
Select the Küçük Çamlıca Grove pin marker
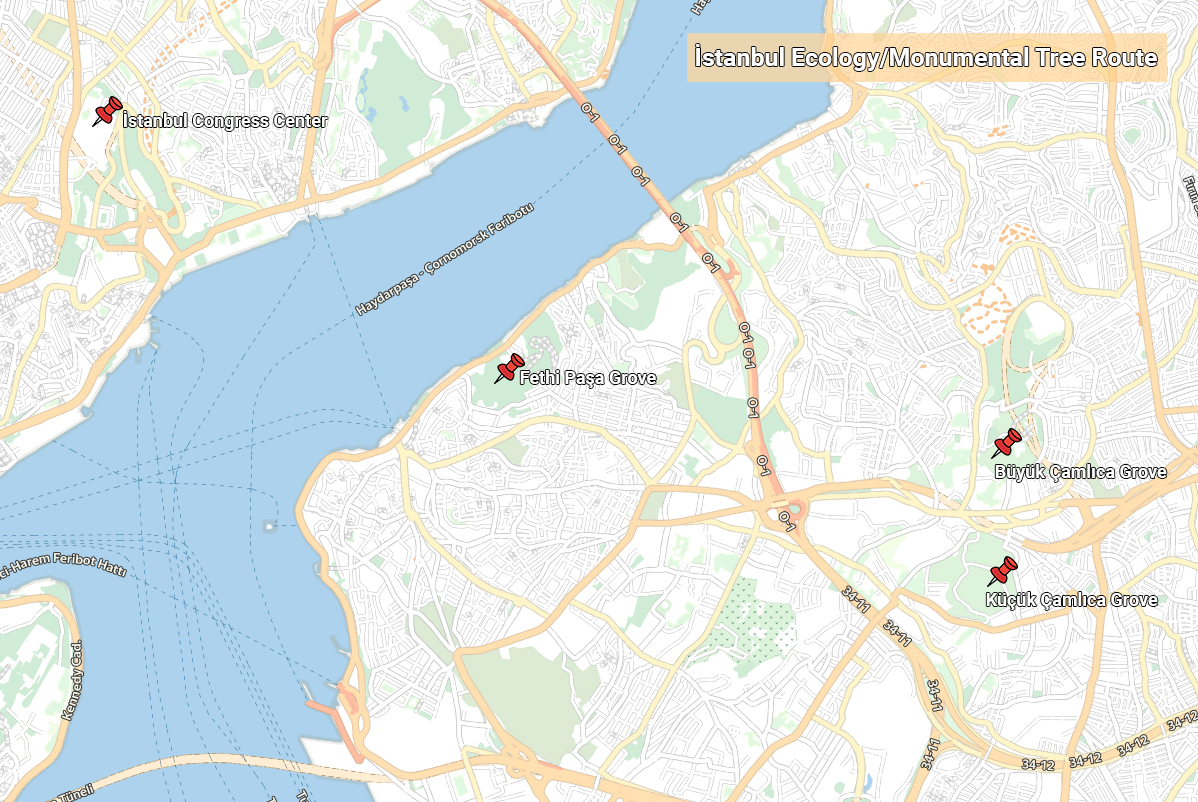[1002, 571]
